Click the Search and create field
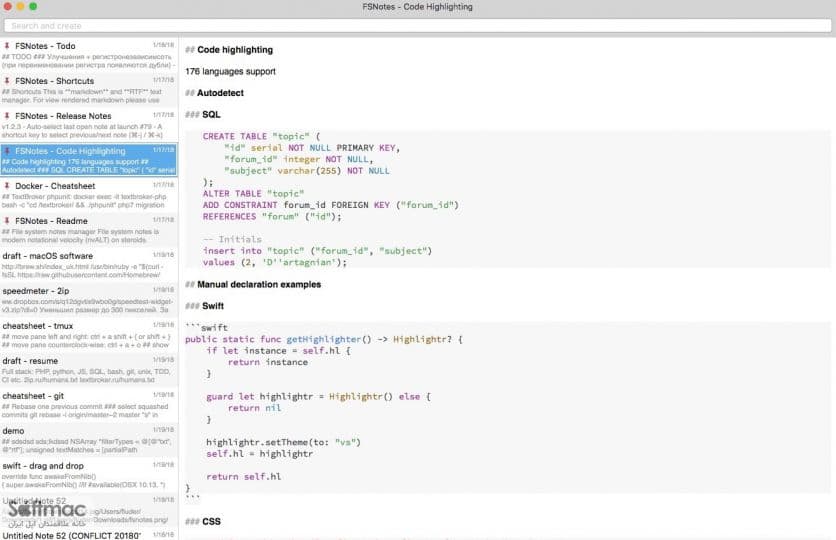 tap(417, 26)
